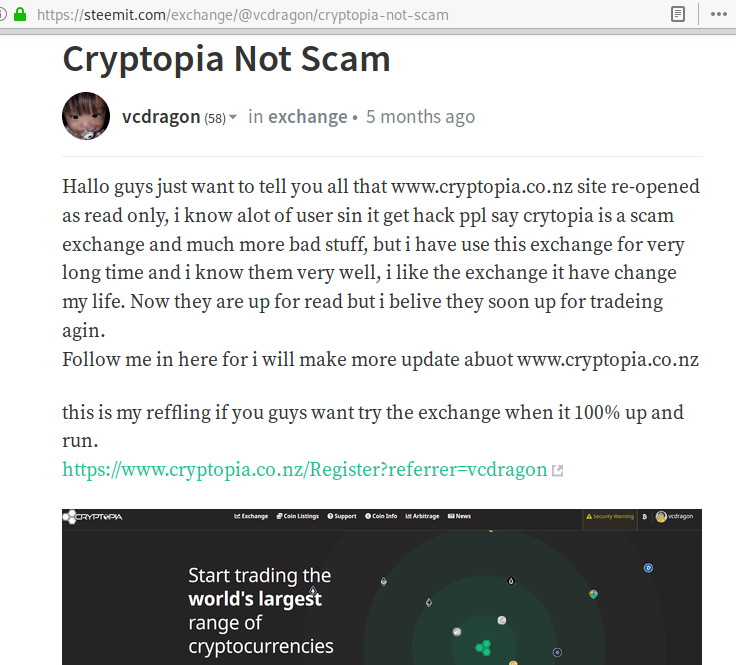This screenshot has height=665, width=736.
Task: Click the 5 months ago timestamp
Action: pos(420,117)
